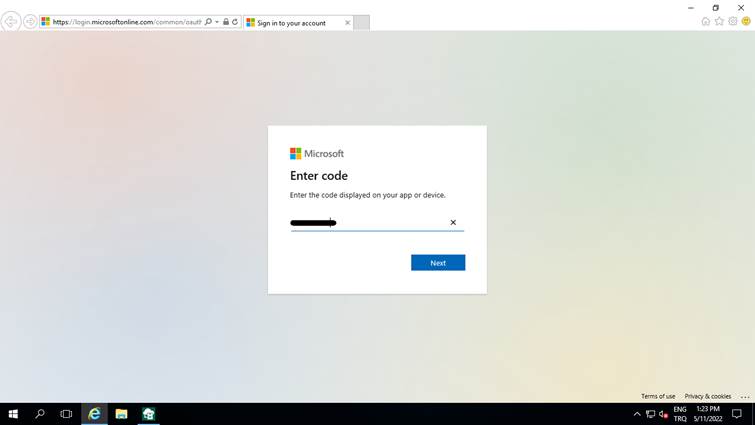Screen dimensions: 755x425
Task: Go to the browser Home icon
Action: pyautogui.click(x=705, y=21)
